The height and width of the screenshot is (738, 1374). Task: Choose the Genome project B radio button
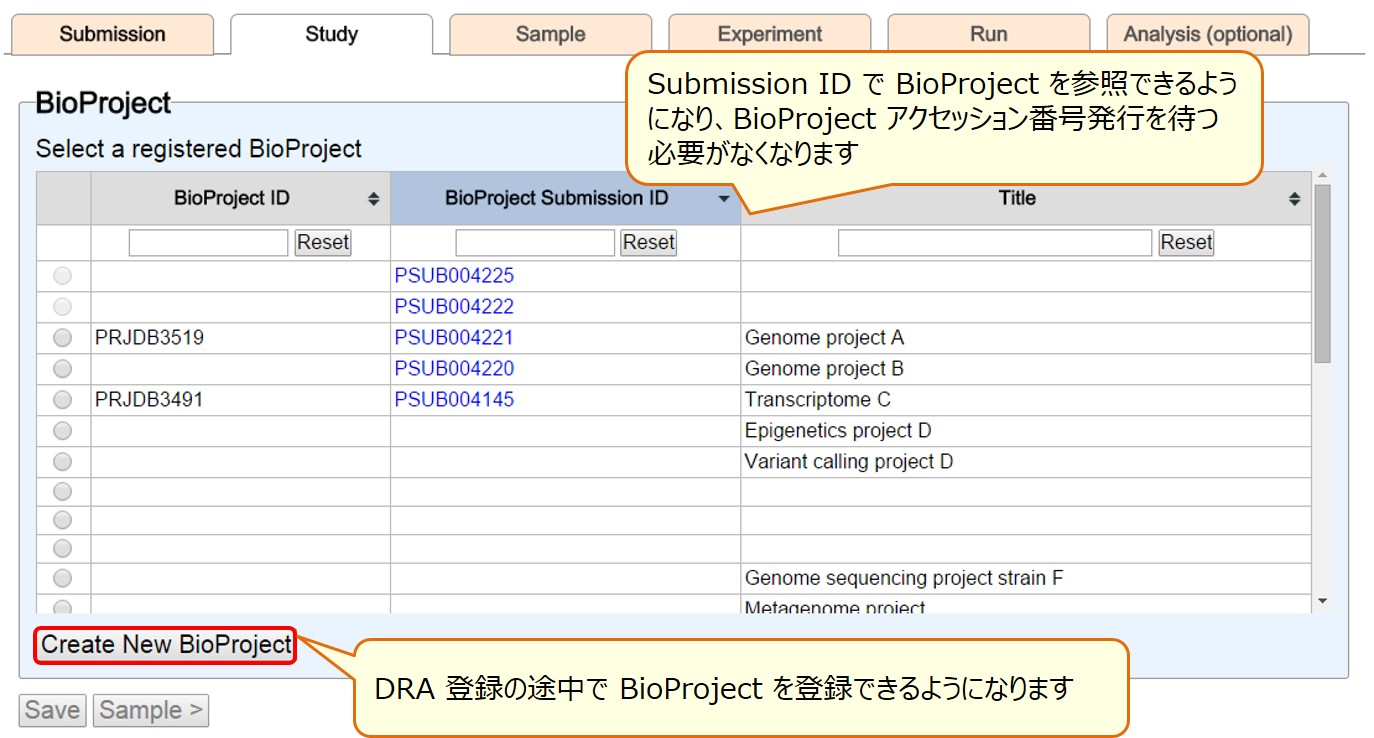[x=63, y=369]
